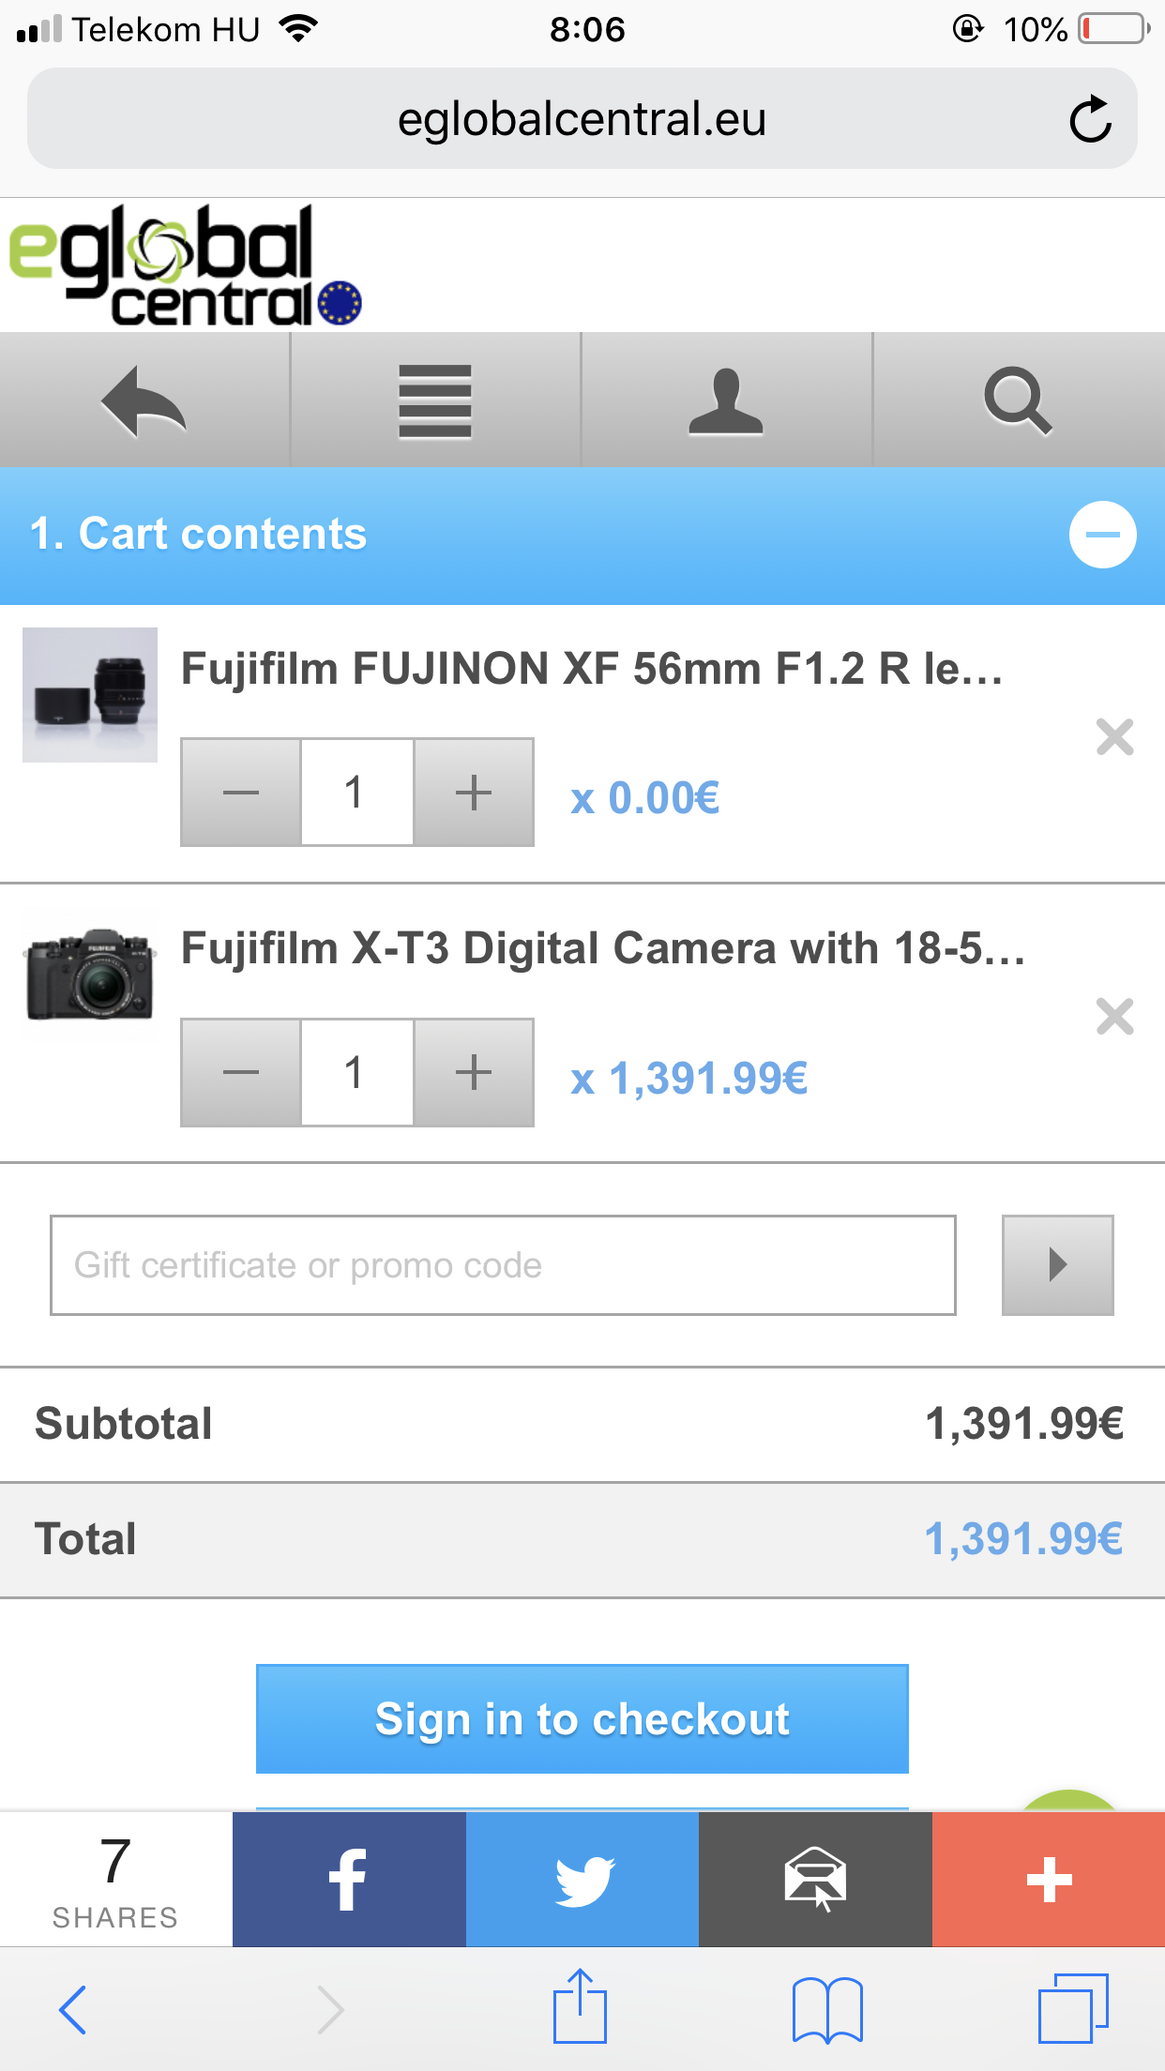Apply promo code with arrow button
Screen dimensions: 1165x2071
(x=1057, y=1265)
